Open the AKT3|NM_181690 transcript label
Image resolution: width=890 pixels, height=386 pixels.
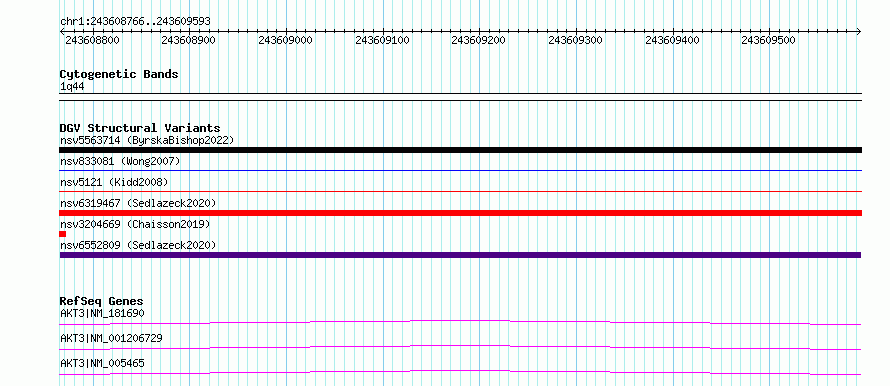[x=102, y=313]
